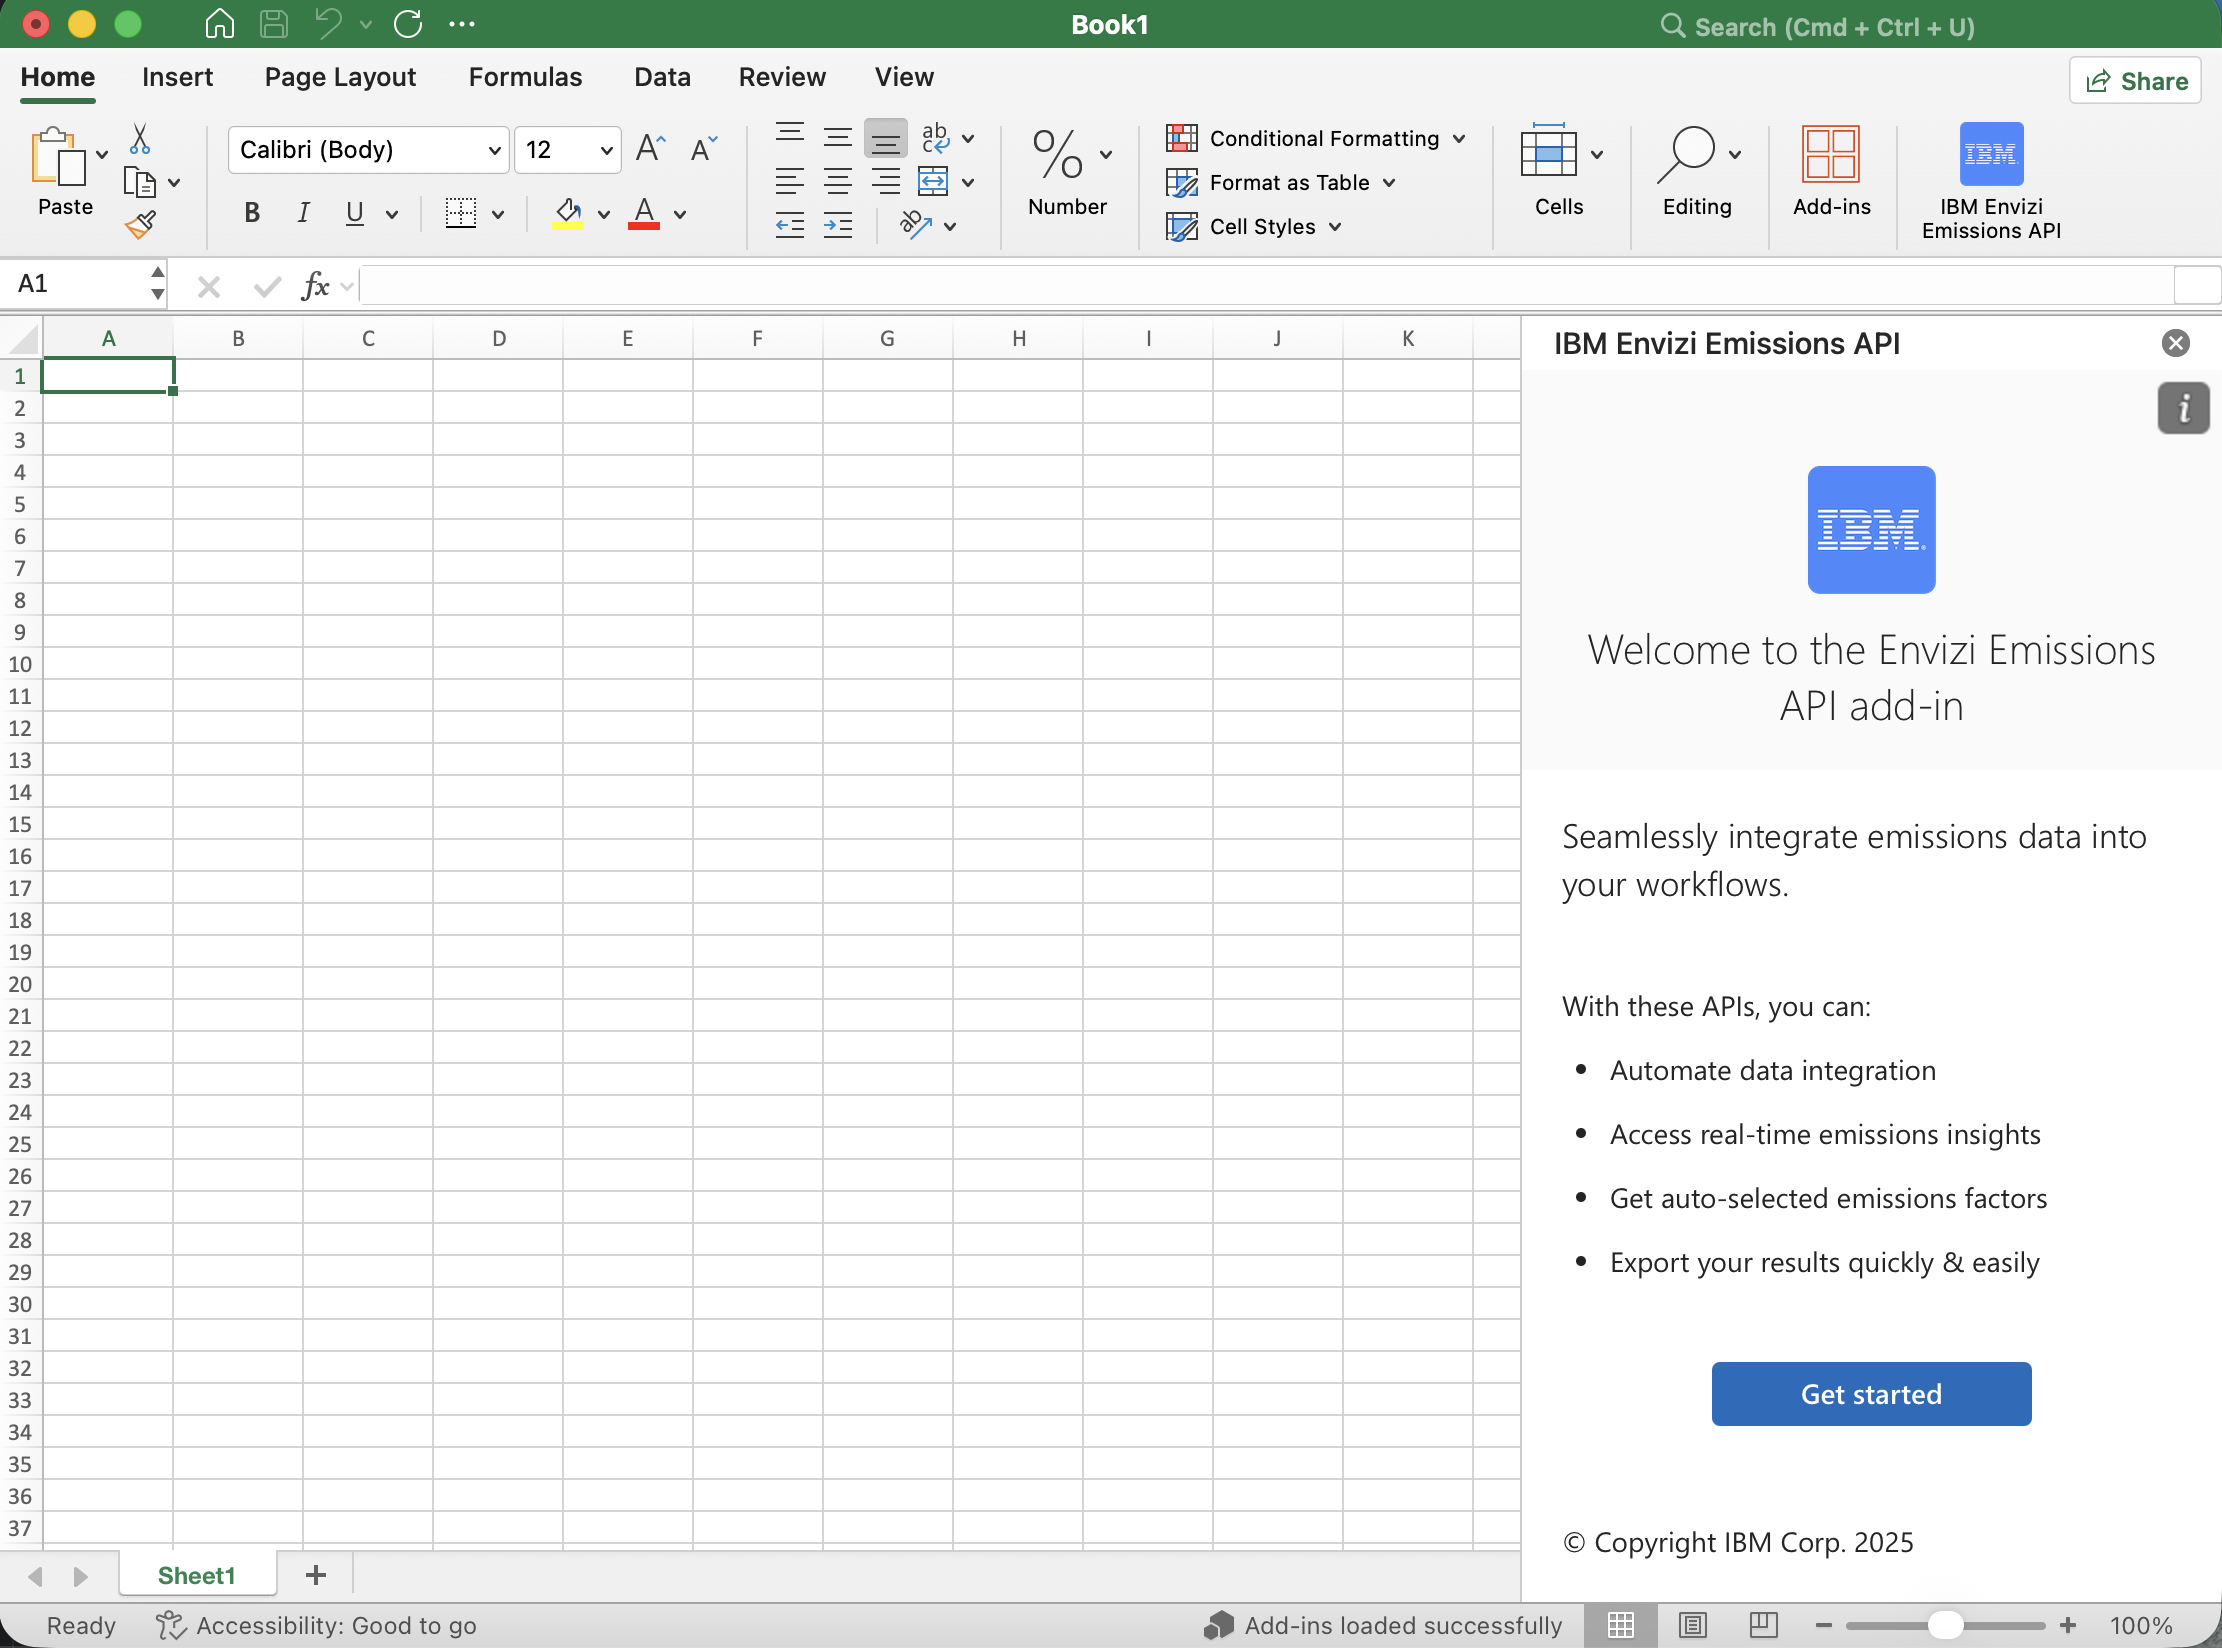Image resolution: width=2222 pixels, height=1648 pixels.
Task: Click the Share button
Action: coord(2135,81)
